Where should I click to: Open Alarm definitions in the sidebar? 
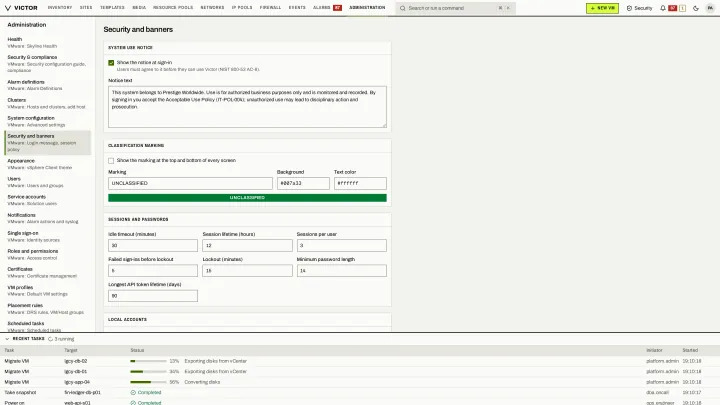[48, 85]
